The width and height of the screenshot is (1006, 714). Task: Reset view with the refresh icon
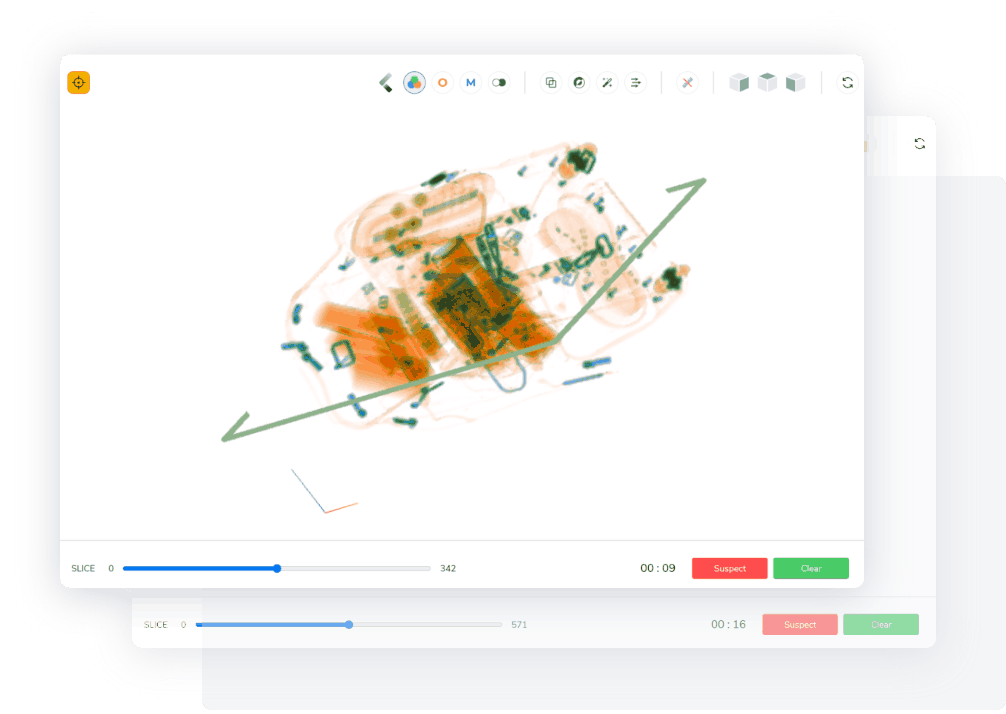coord(847,83)
